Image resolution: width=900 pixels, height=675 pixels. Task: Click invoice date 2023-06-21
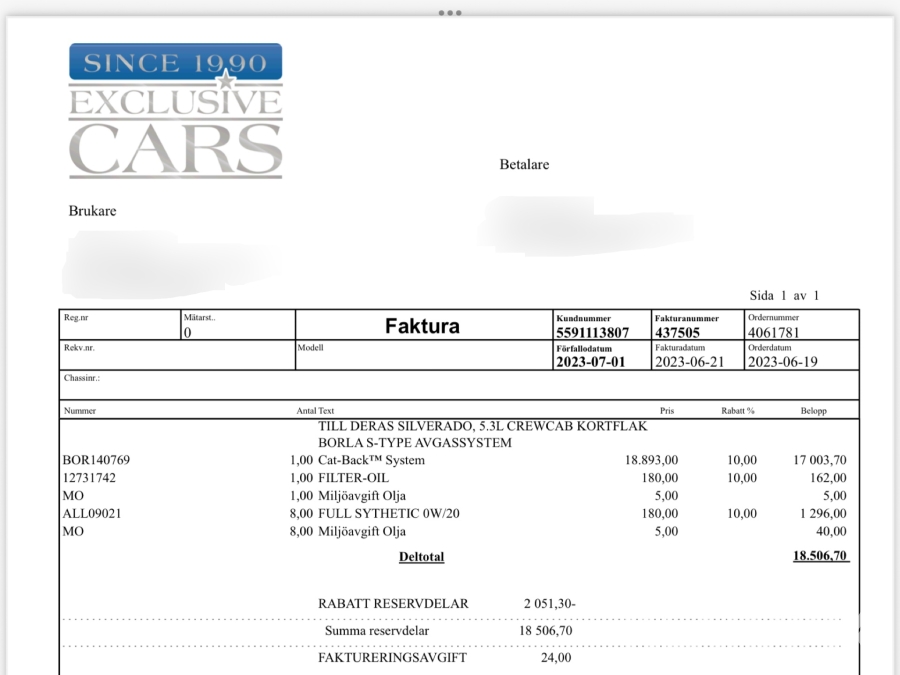click(690, 362)
